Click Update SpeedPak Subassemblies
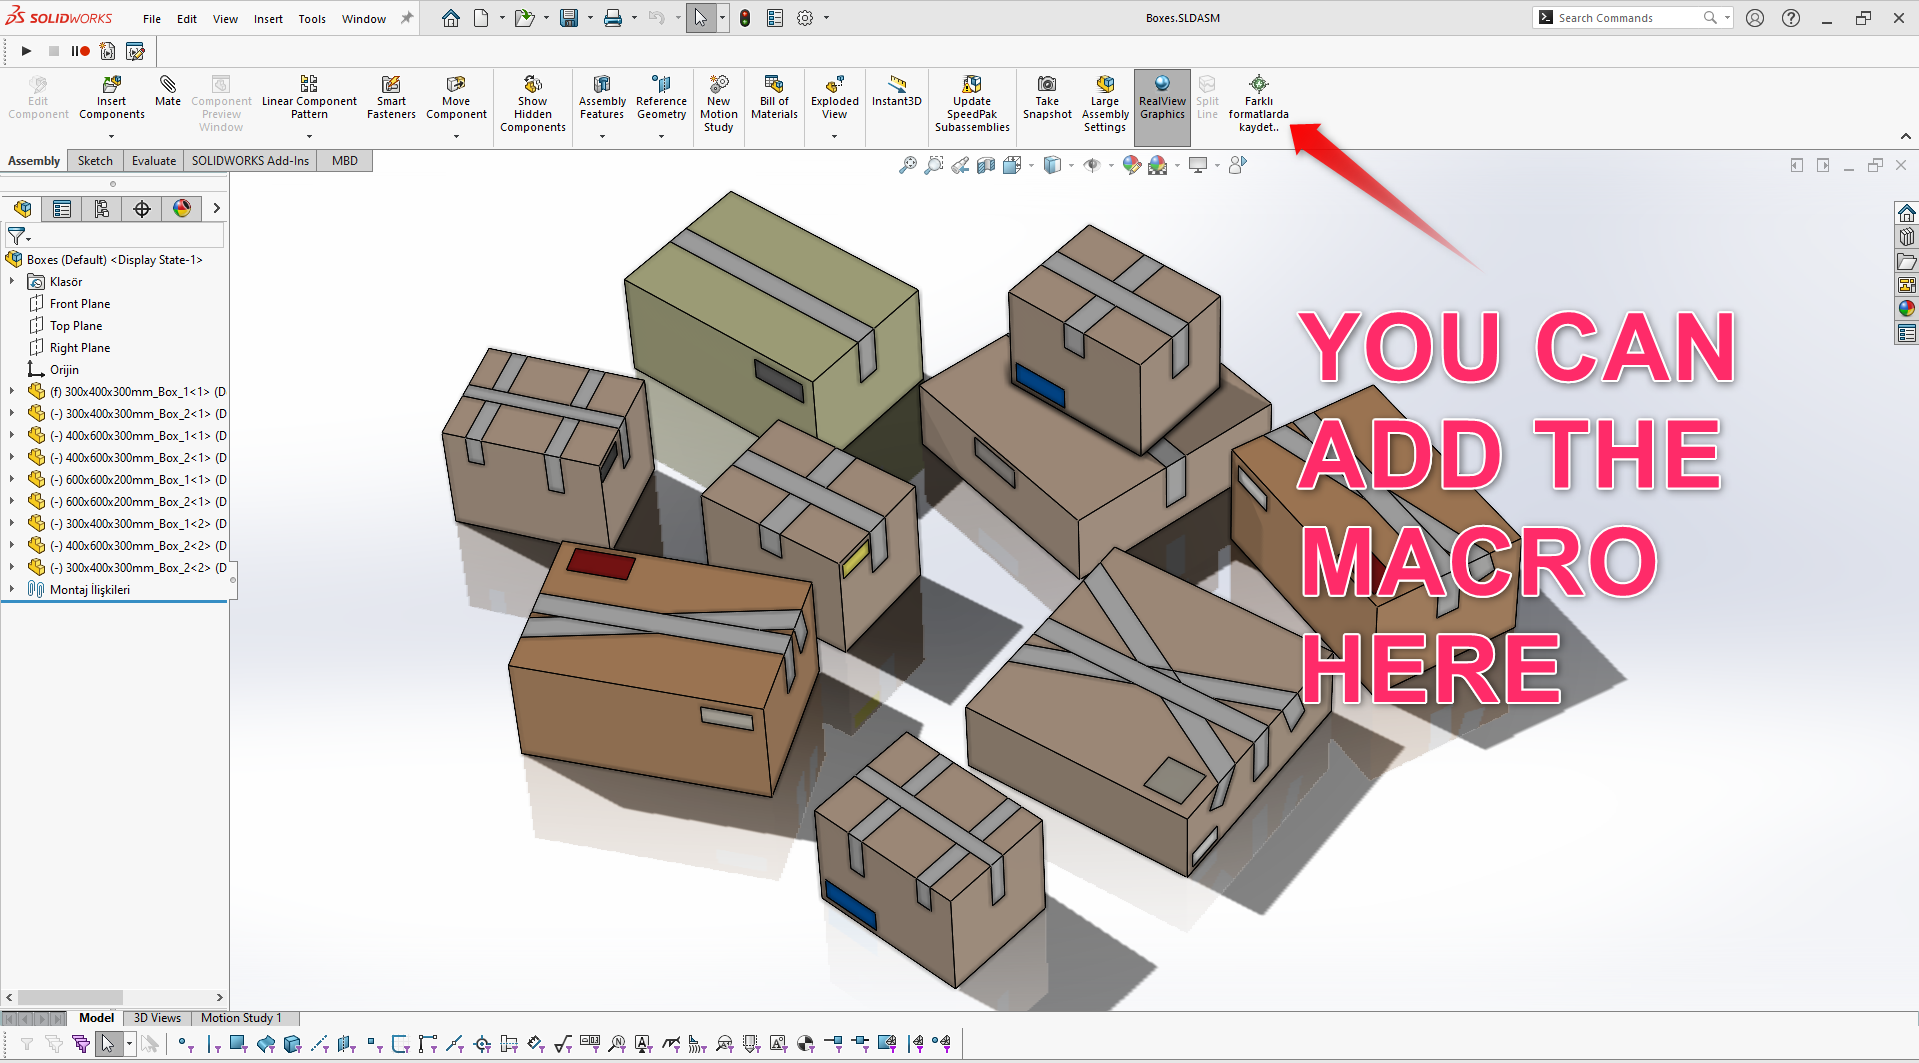The image size is (1919, 1063). pyautogui.click(x=972, y=104)
